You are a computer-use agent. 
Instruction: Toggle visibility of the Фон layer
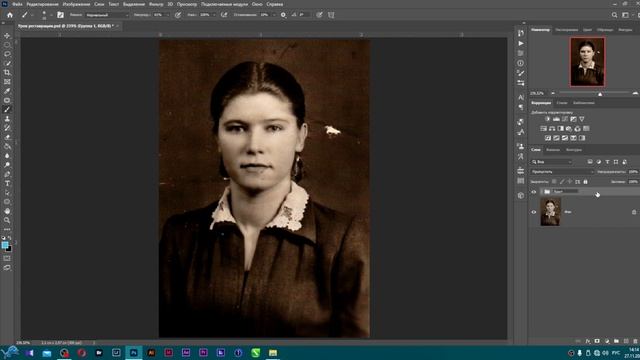533,212
